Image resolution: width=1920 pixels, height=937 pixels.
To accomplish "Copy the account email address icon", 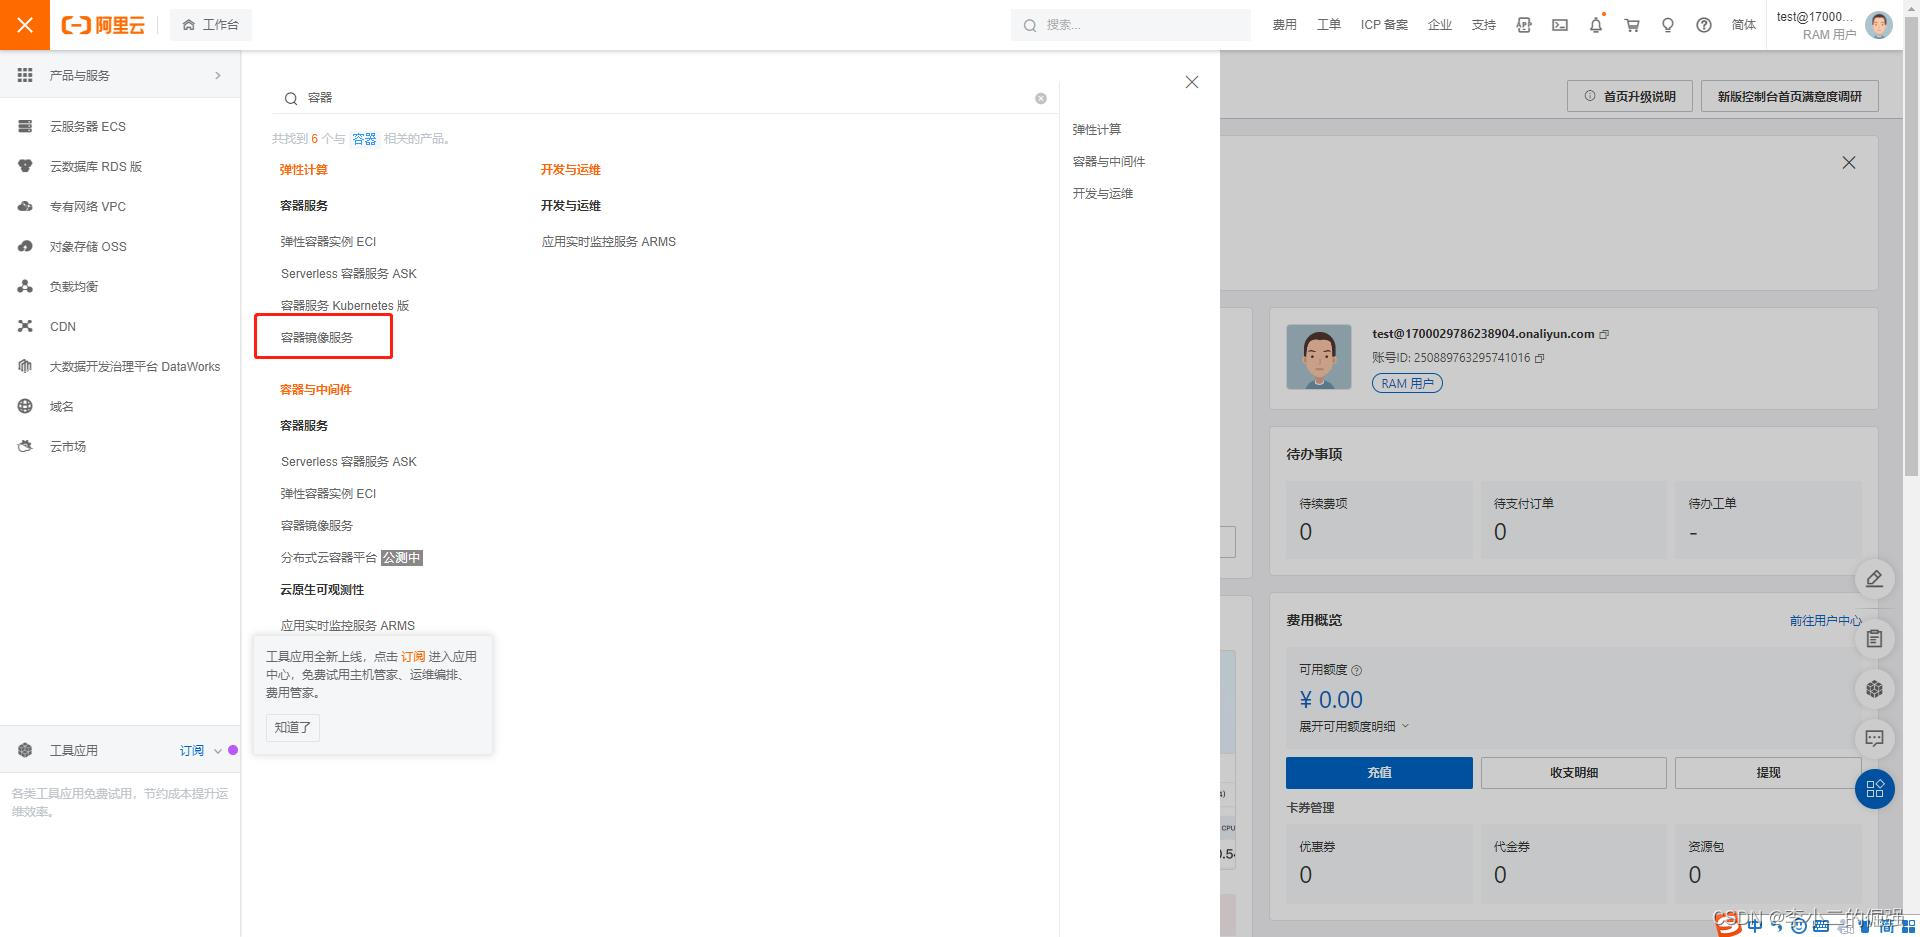I will tap(1604, 334).
